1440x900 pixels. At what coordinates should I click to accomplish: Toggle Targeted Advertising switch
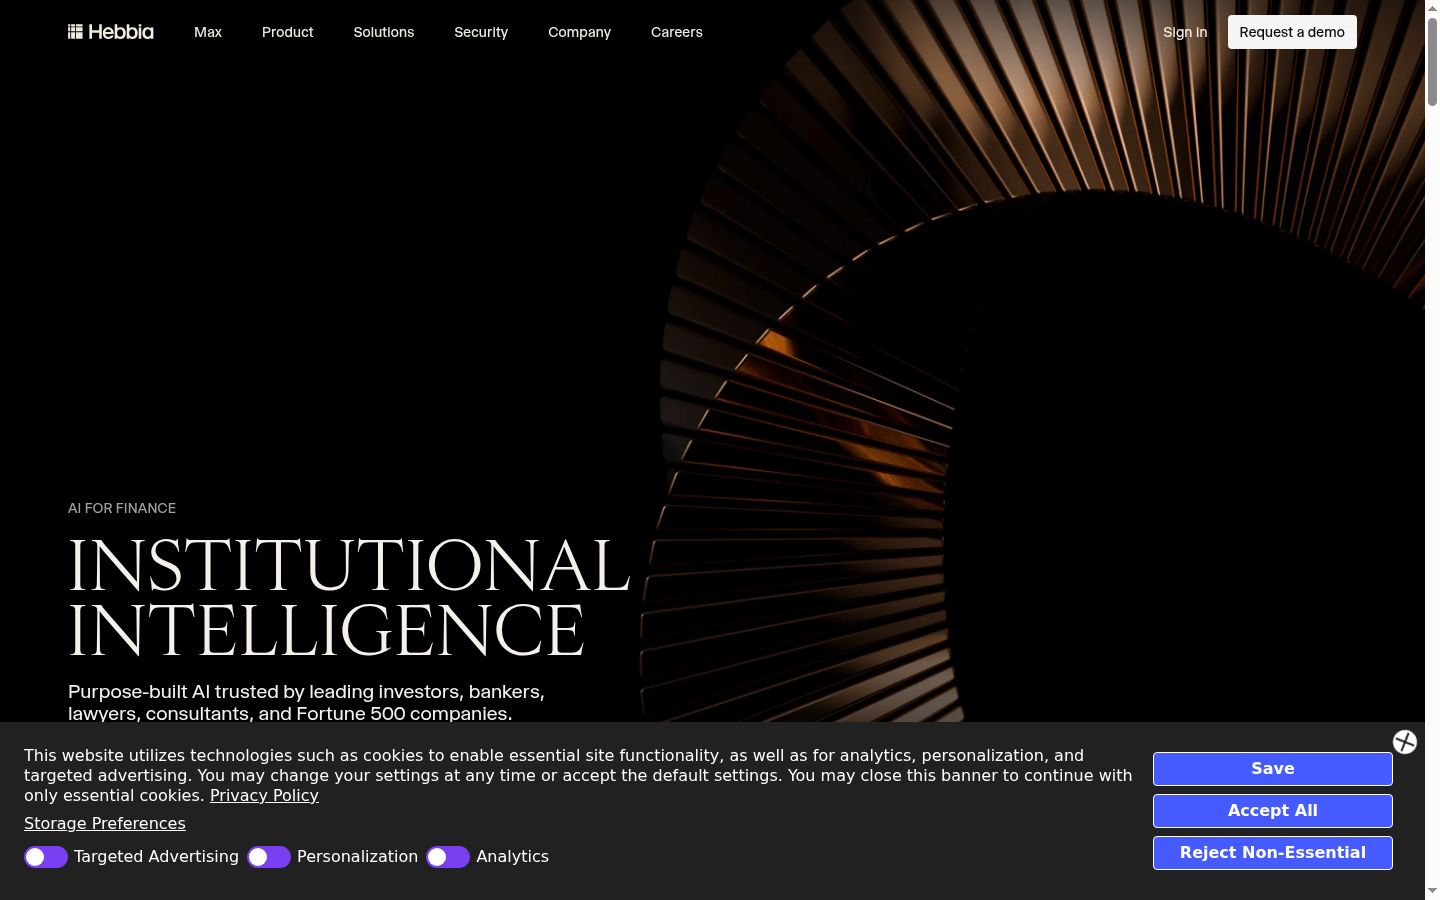tap(46, 857)
